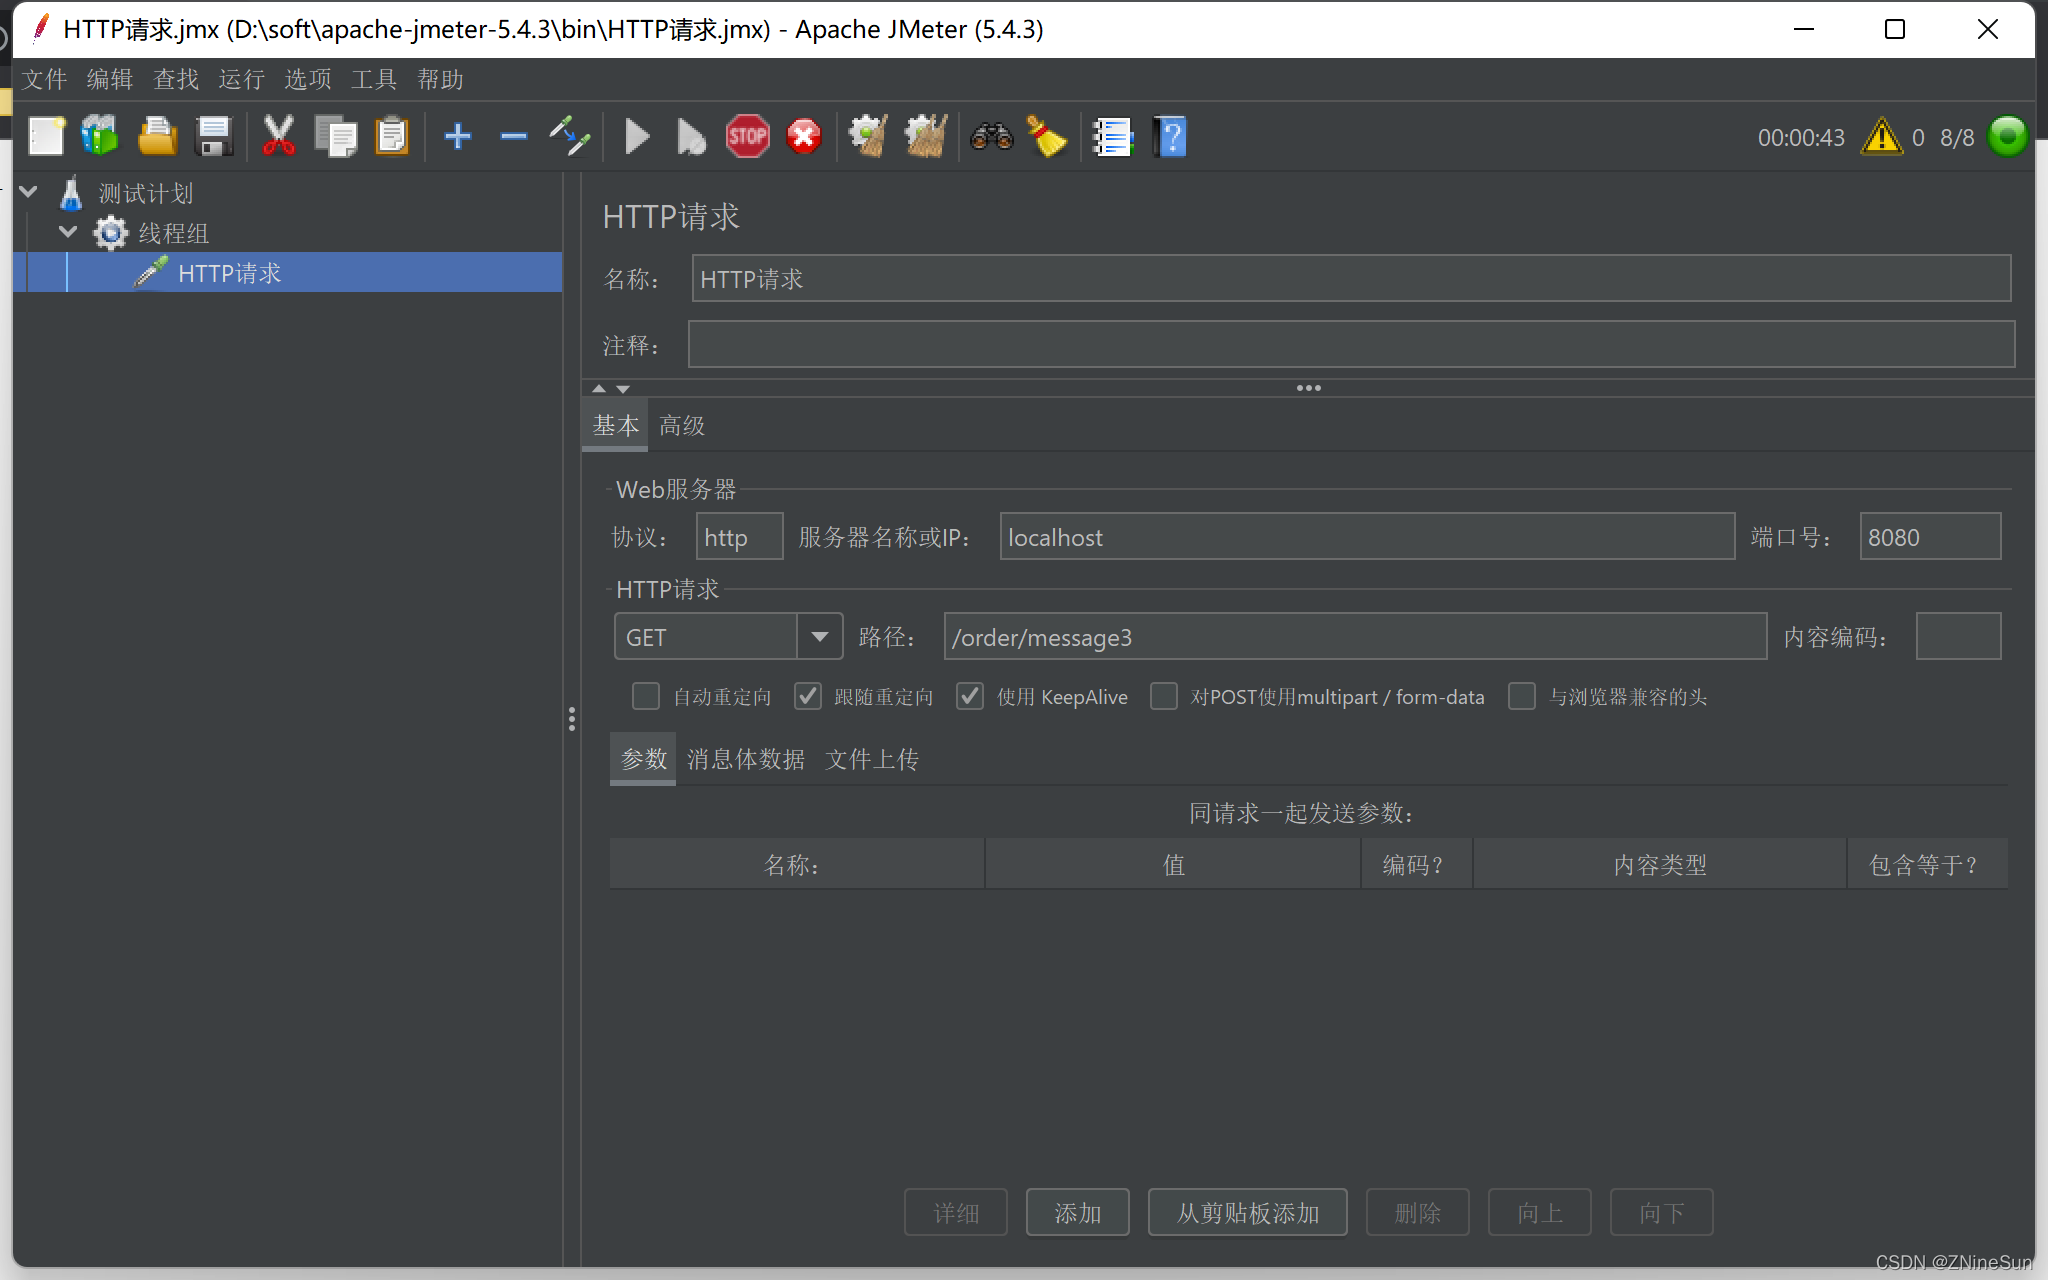The height and width of the screenshot is (1280, 2048).
Task: Open the Function Helper list icon
Action: pos(1112,137)
